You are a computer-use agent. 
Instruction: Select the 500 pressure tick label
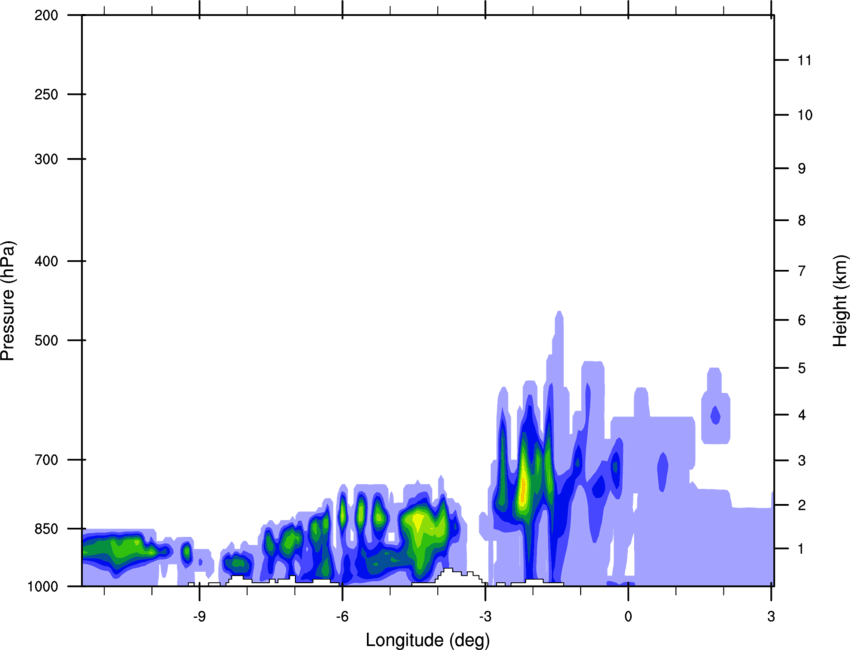pos(46,340)
